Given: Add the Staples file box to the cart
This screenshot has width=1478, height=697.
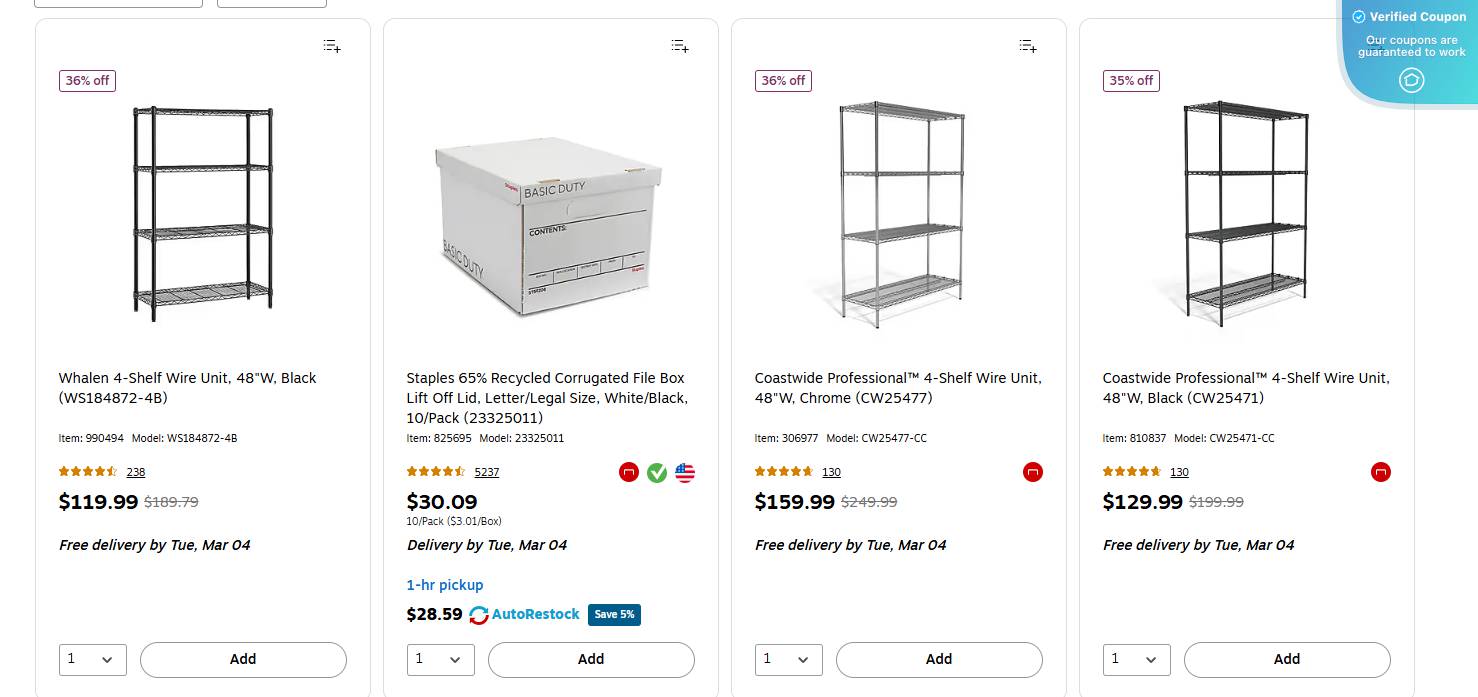Looking at the screenshot, I should (591, 659).
